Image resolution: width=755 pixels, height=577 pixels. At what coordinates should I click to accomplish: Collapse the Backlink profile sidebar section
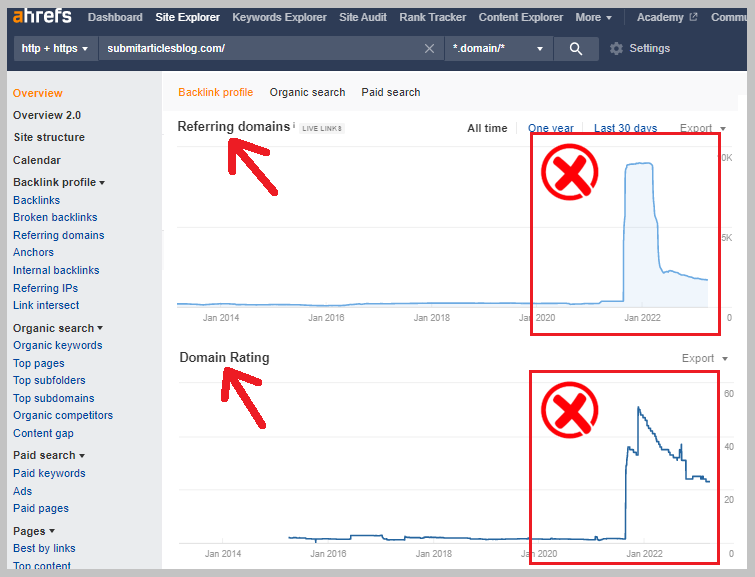coord(59,182)
